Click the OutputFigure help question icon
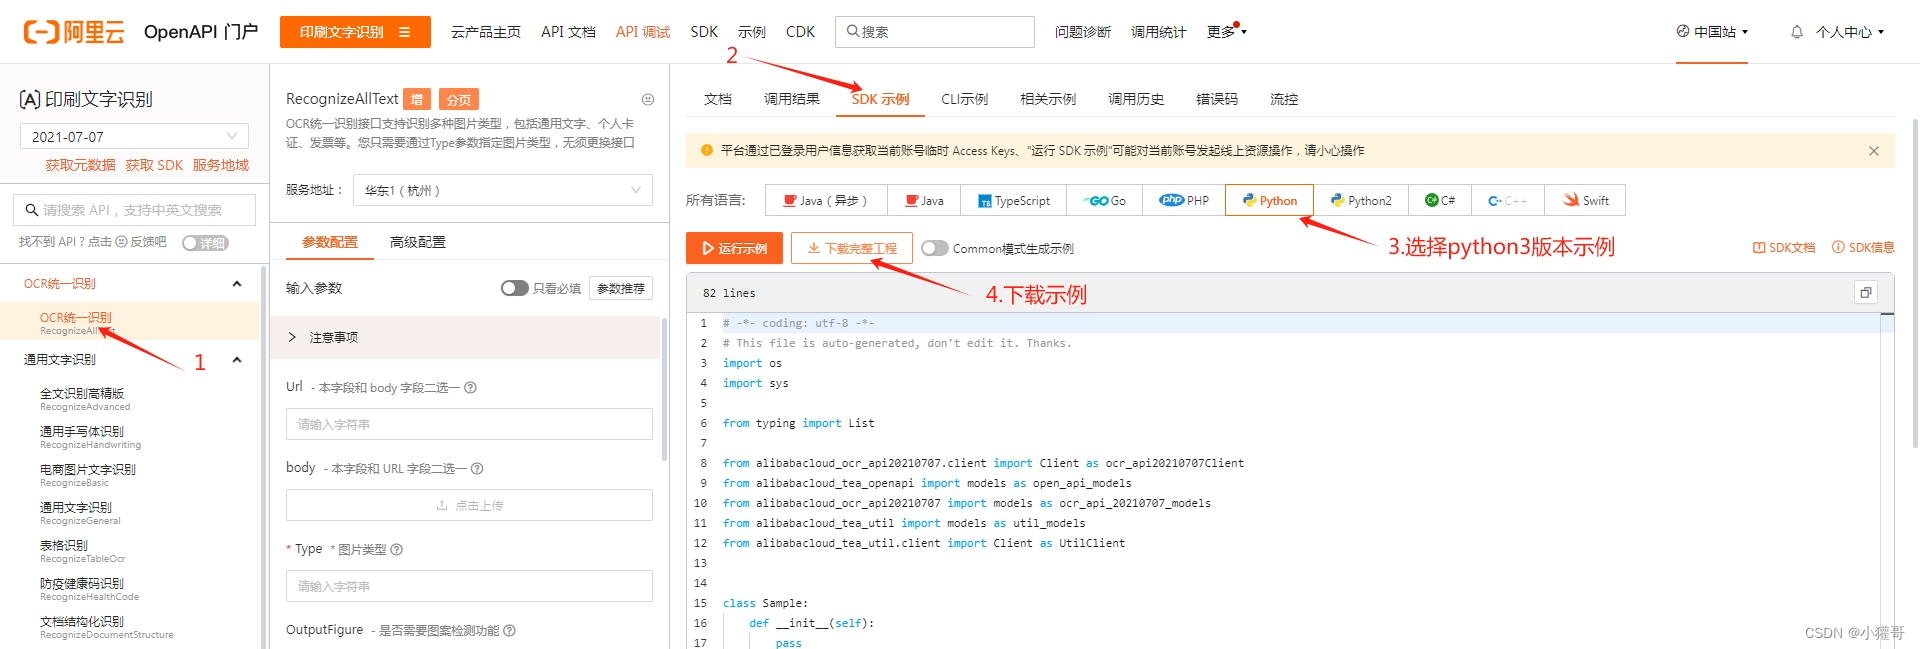The width and height of the screenshot is (1920, 649). pos(509,631)
